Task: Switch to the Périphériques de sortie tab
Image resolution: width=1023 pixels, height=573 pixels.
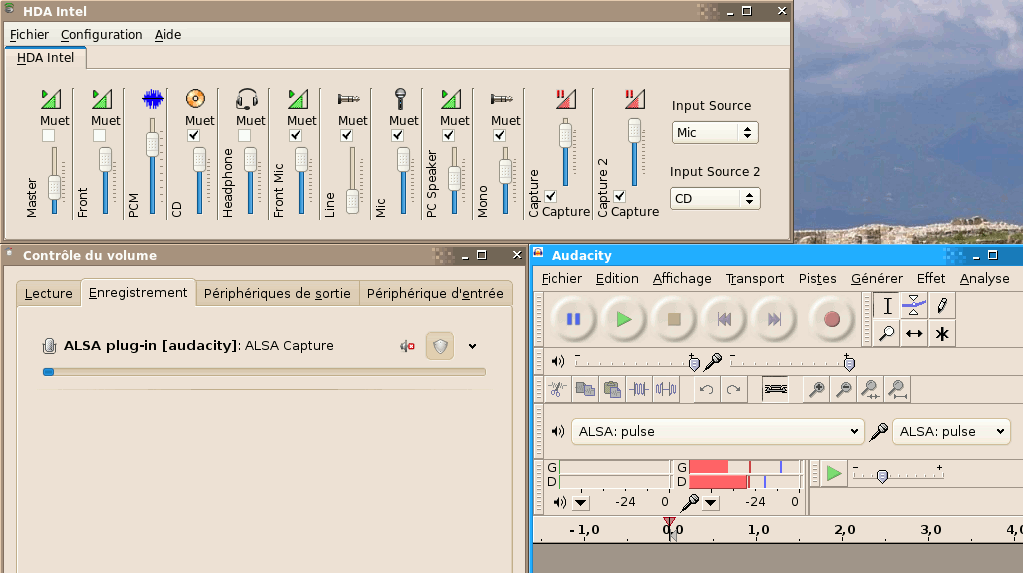Action: coord(277,294)
